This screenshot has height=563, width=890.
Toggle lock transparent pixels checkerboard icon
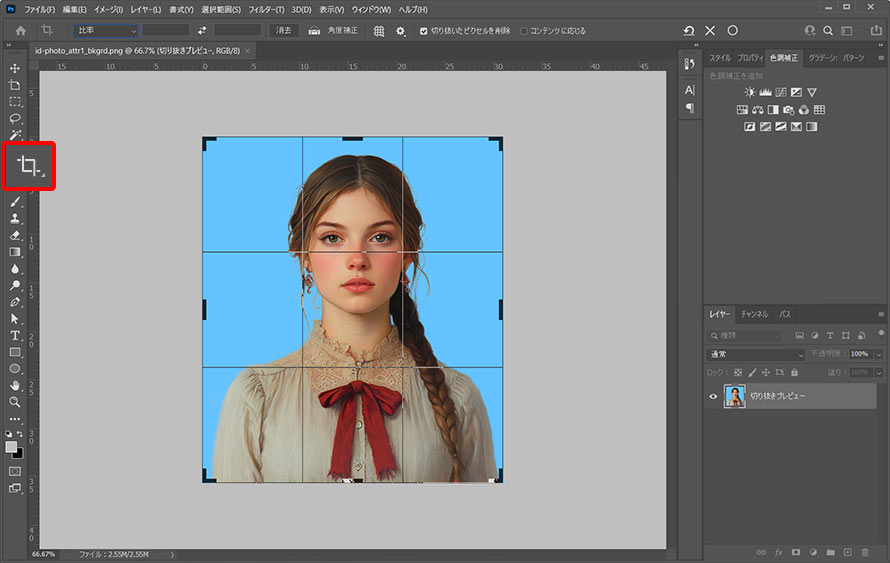[x=738, y=372]
